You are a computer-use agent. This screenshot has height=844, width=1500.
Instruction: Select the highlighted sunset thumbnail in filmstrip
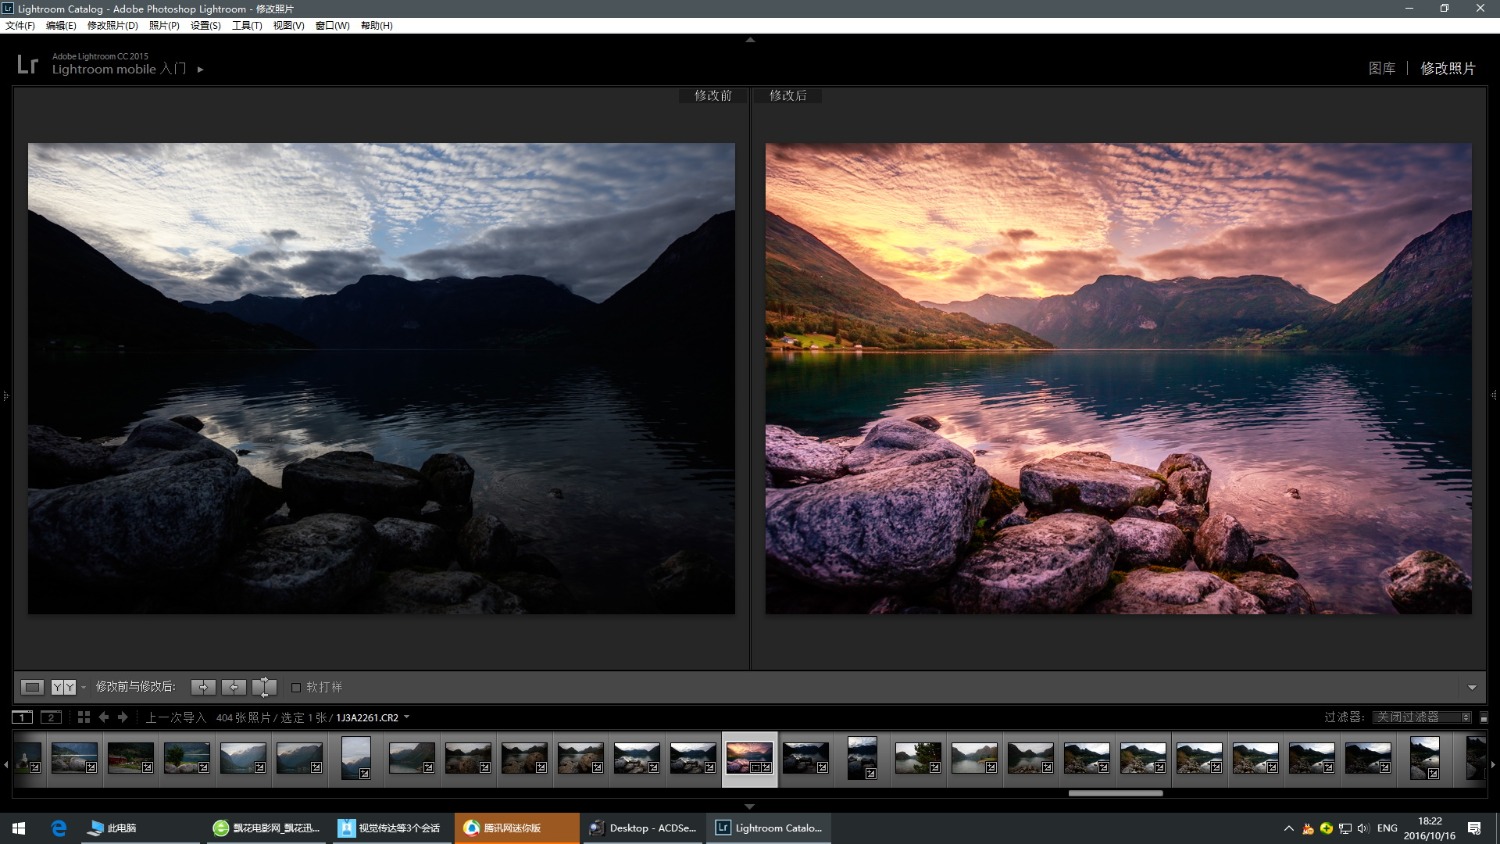click(x=749, y=757)
